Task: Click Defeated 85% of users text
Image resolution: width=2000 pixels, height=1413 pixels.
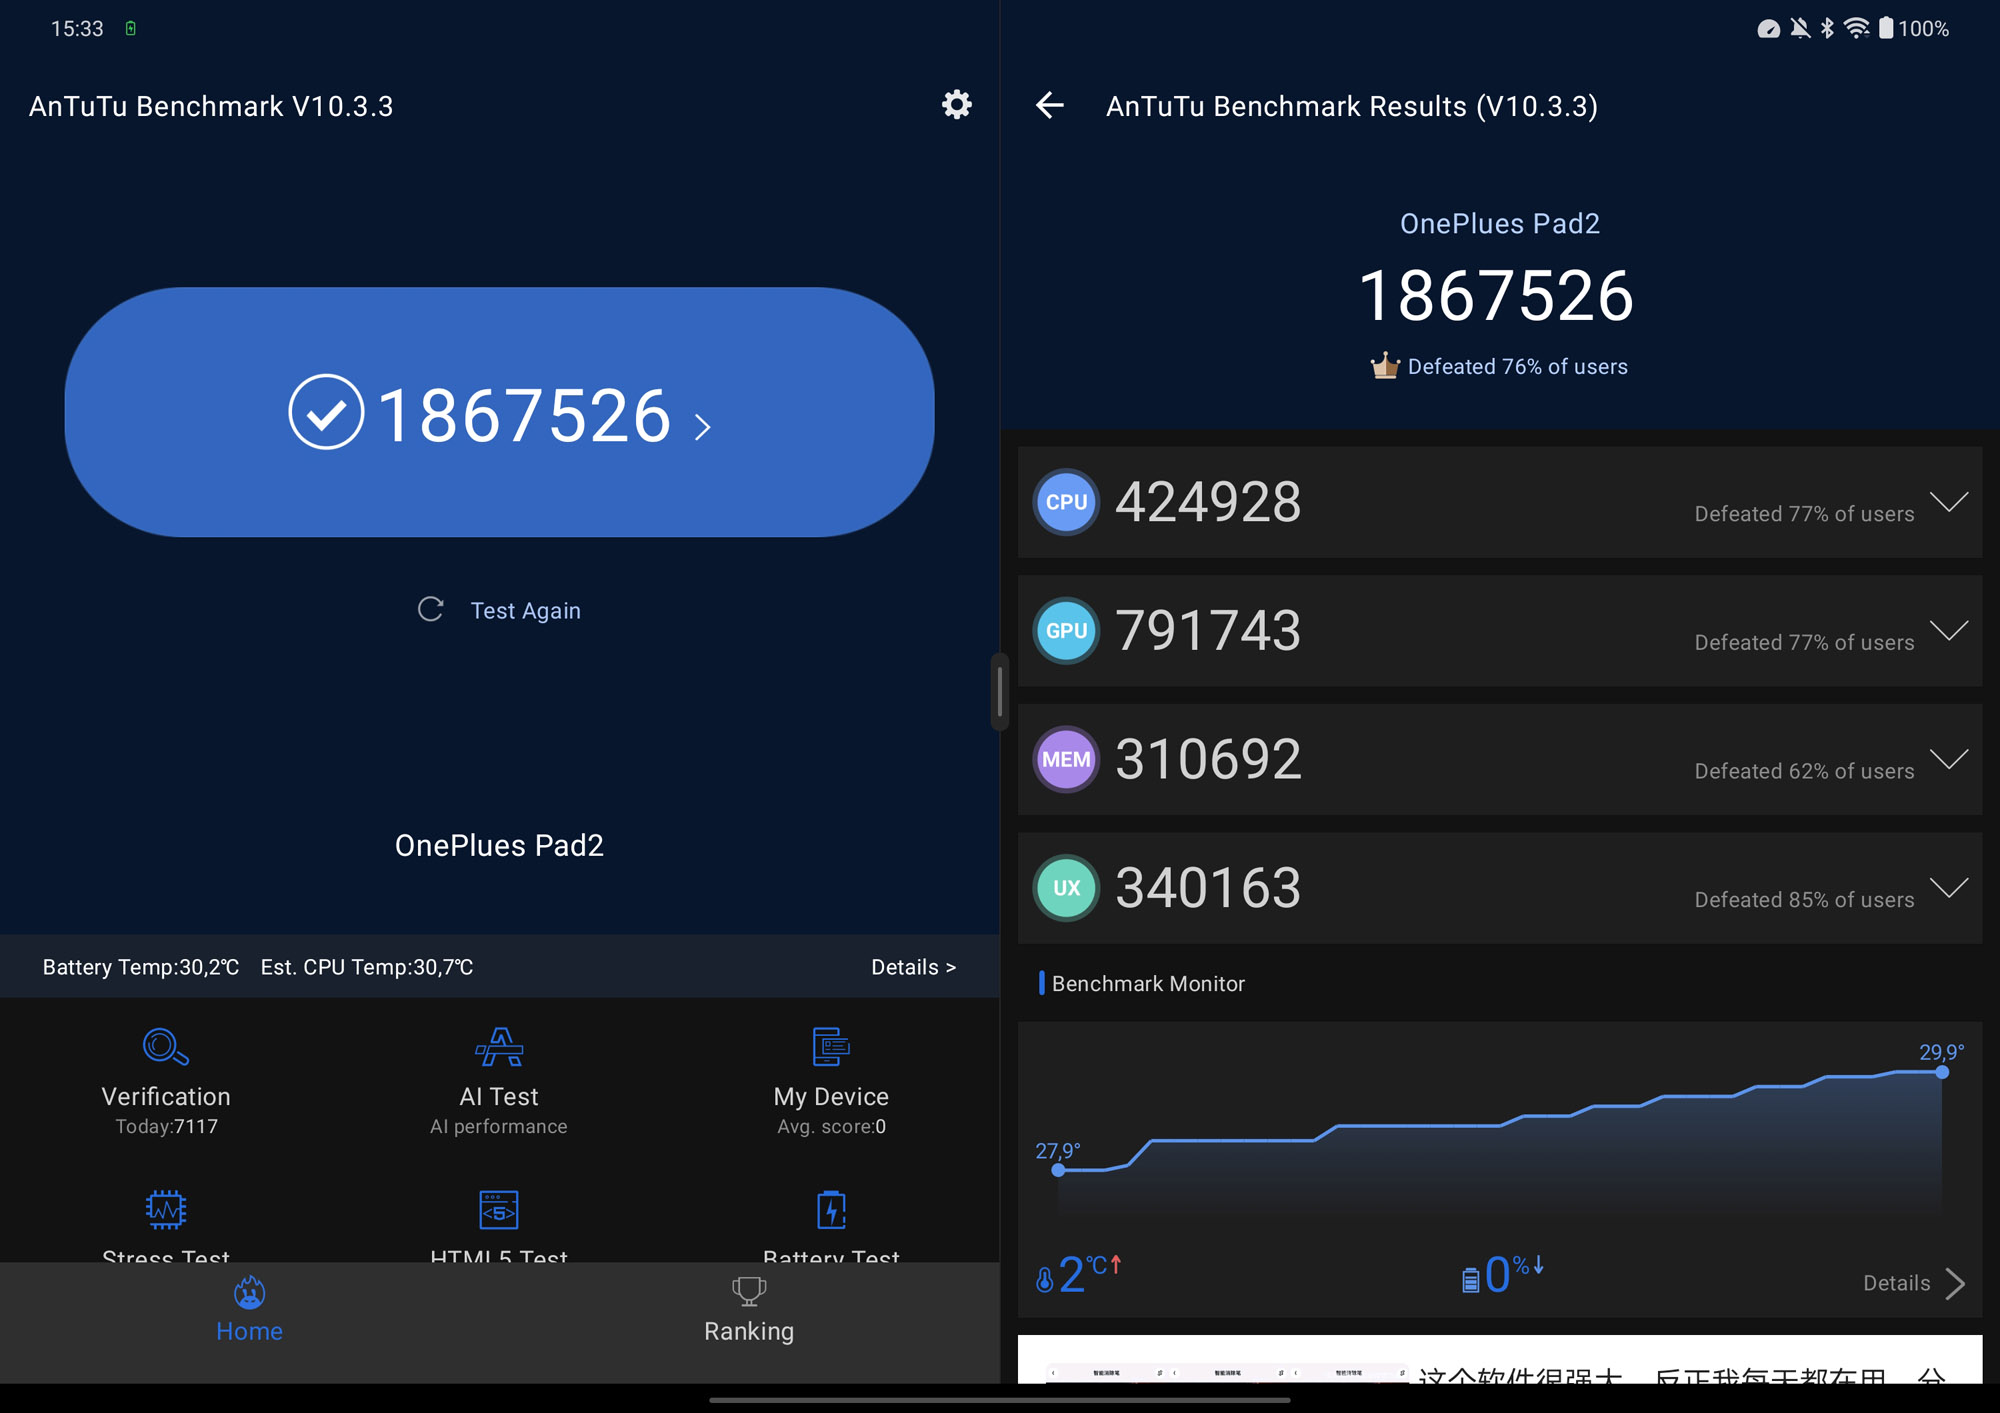Action: (x=1804, y=900)
